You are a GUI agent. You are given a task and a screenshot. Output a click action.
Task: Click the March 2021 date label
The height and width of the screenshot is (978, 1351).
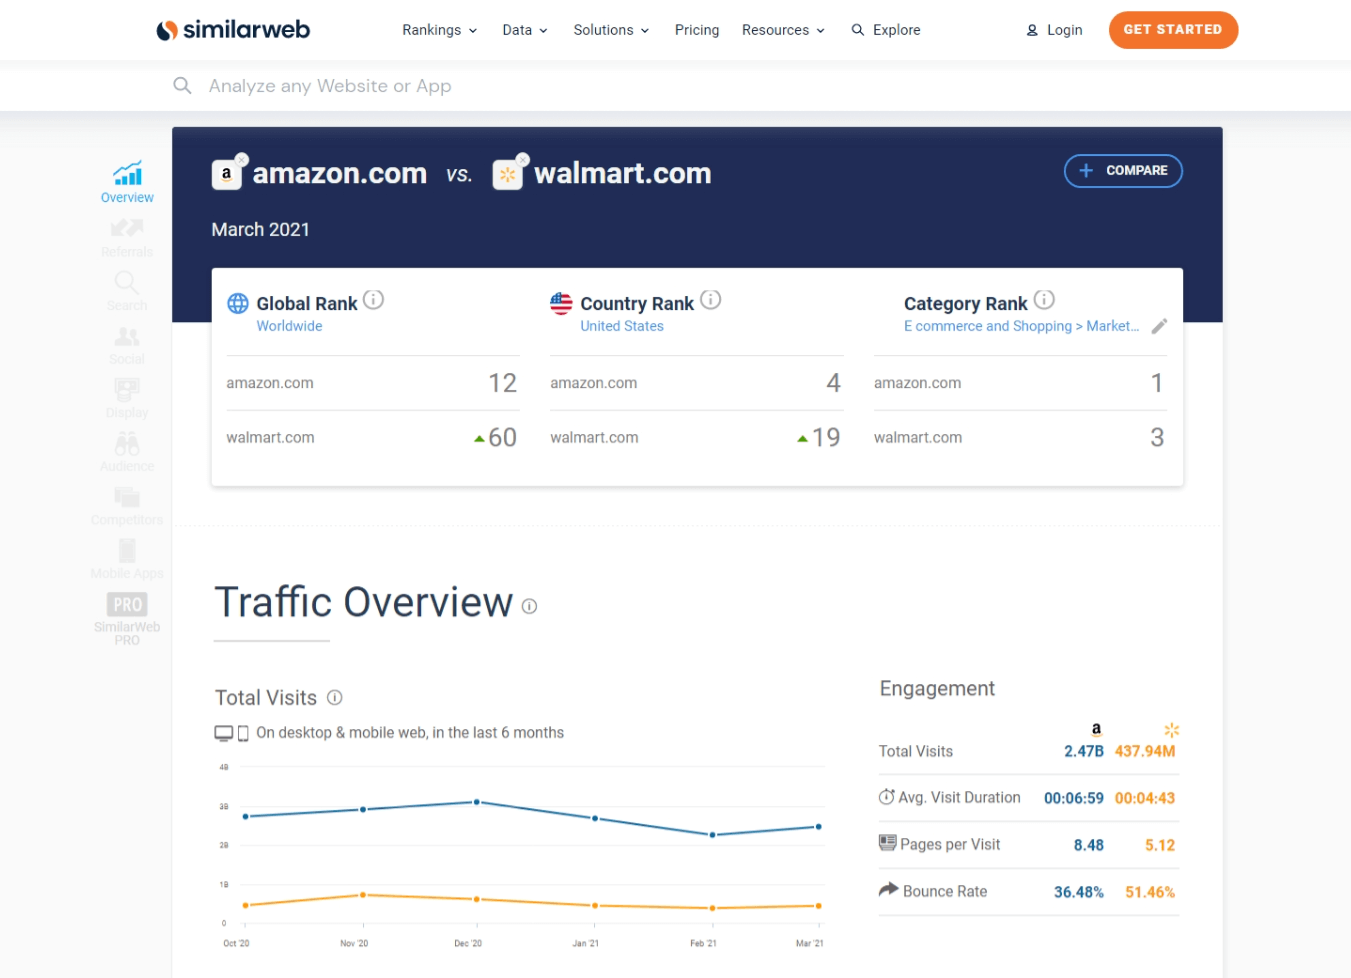point(261,229)
